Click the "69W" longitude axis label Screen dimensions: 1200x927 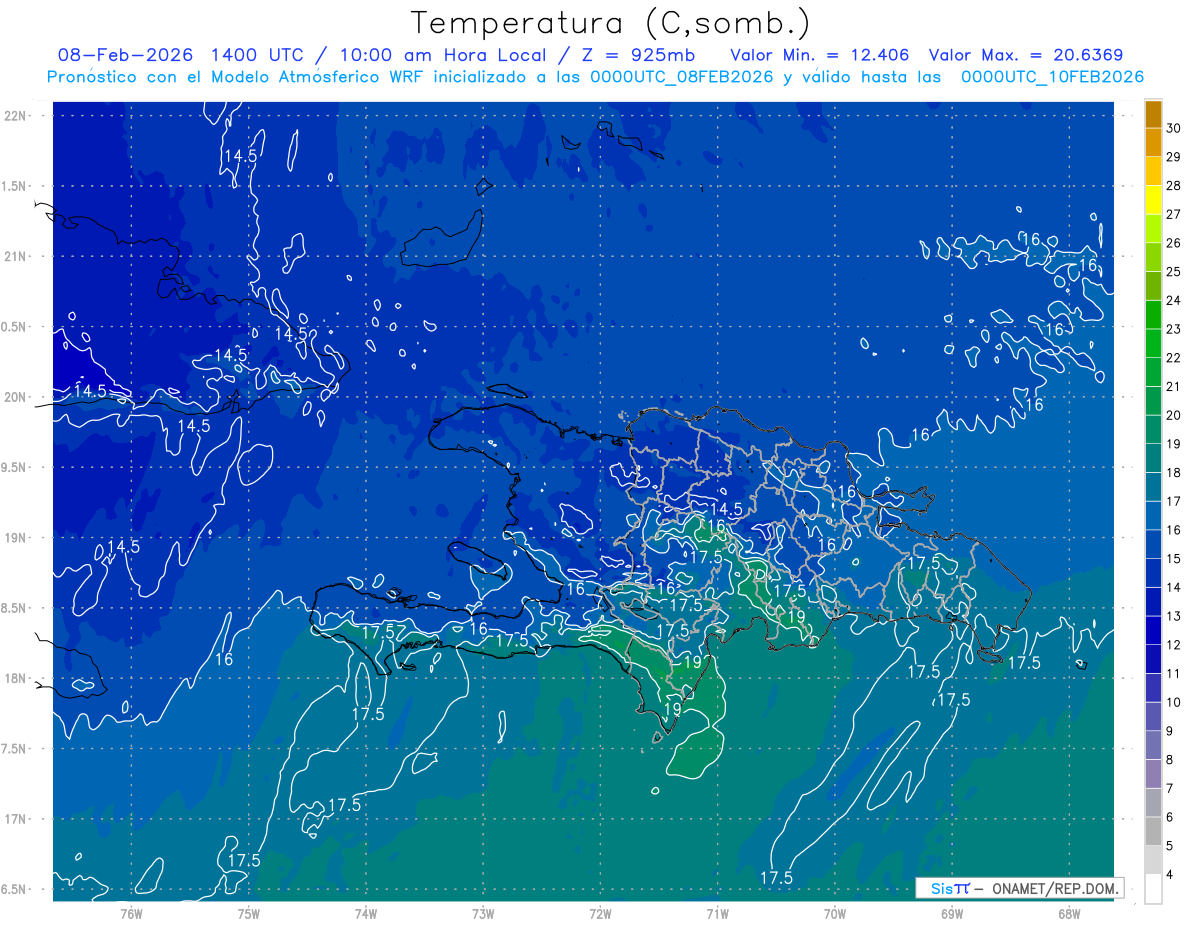click(952, 913)
